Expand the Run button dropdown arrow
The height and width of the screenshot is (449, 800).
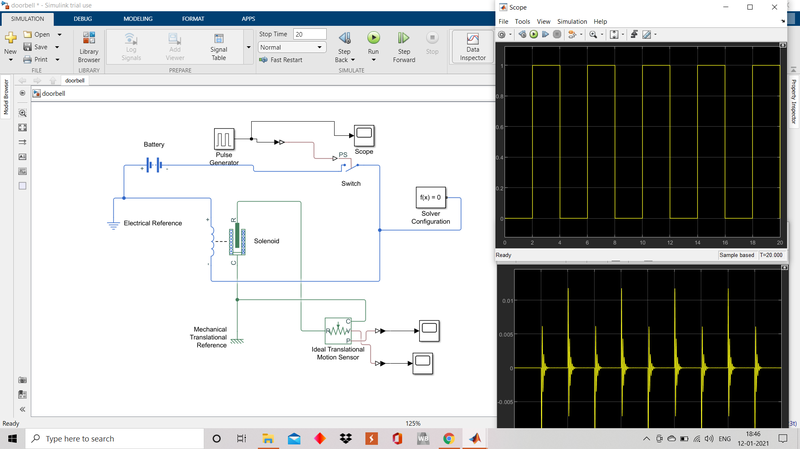373,60
